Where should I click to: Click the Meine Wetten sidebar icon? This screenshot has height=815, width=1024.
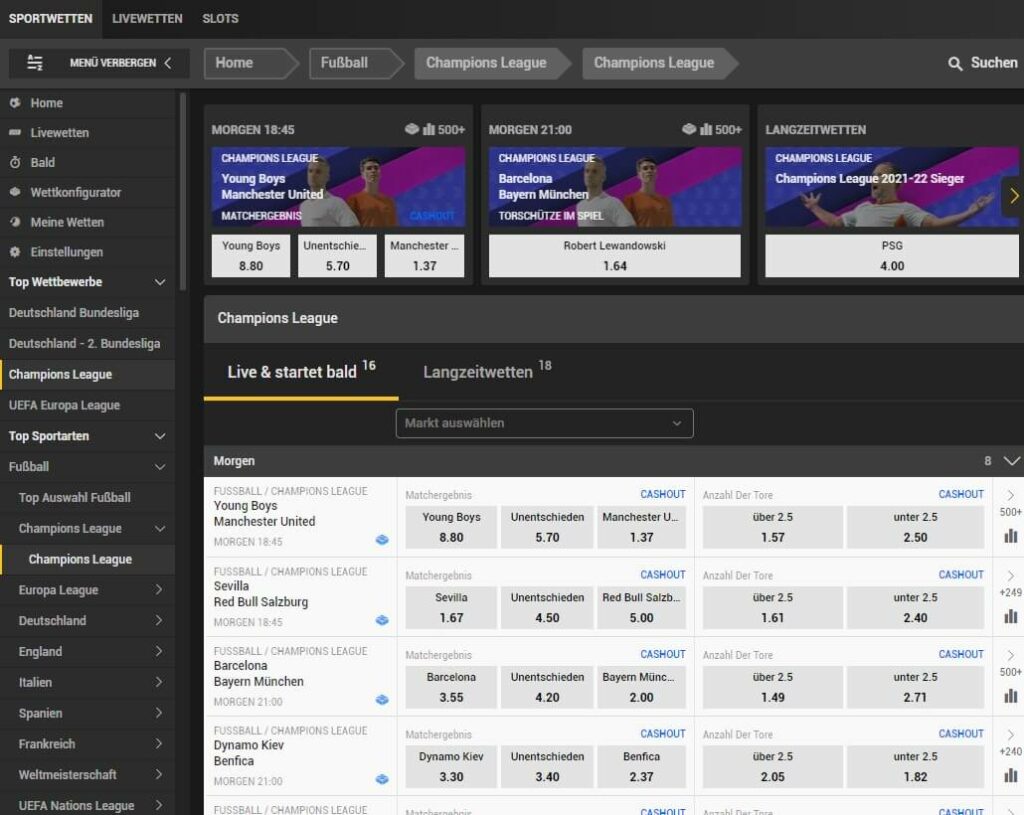(15, 222)
